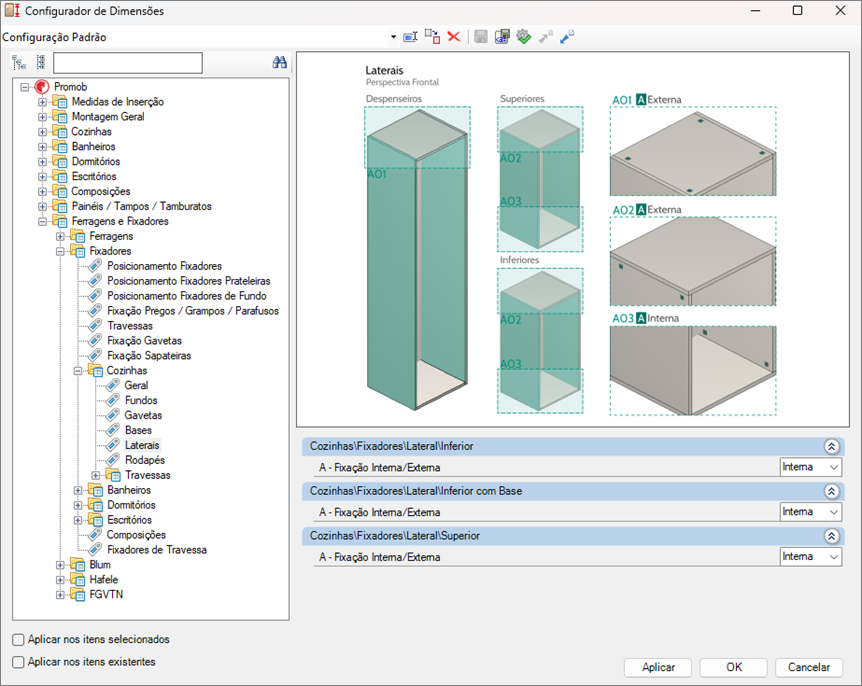
Task: Click the red X delete configuration icon
Action: [x=453, y=37]
